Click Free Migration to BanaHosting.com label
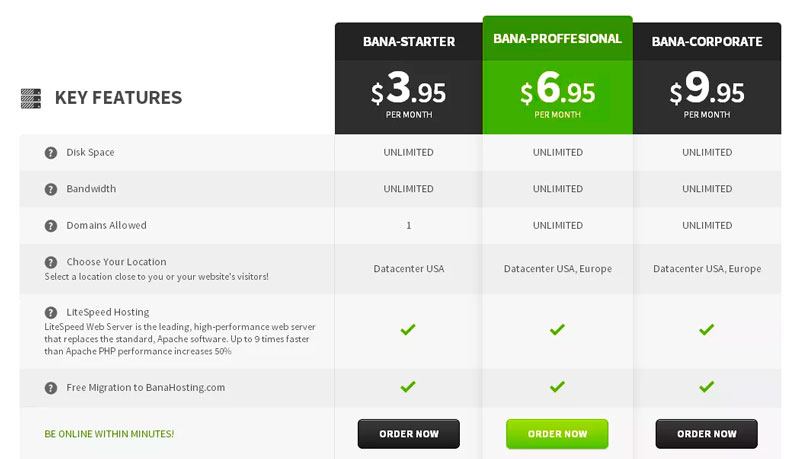 145,388
